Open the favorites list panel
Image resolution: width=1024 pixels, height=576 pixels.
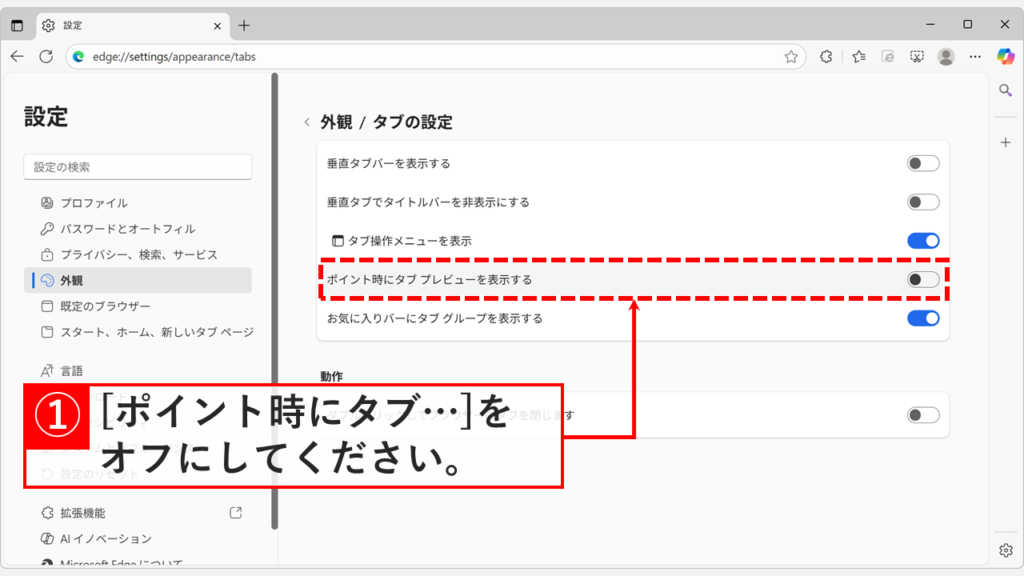click(857, 57)
